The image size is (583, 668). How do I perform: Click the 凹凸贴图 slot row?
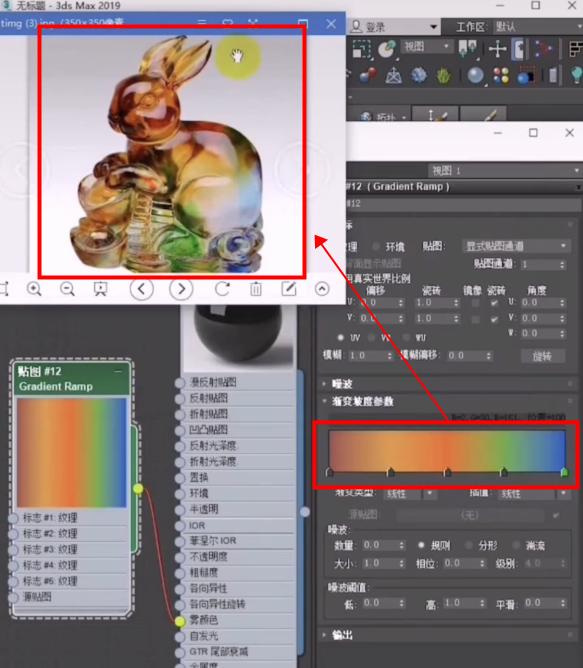tap(241, 430)
